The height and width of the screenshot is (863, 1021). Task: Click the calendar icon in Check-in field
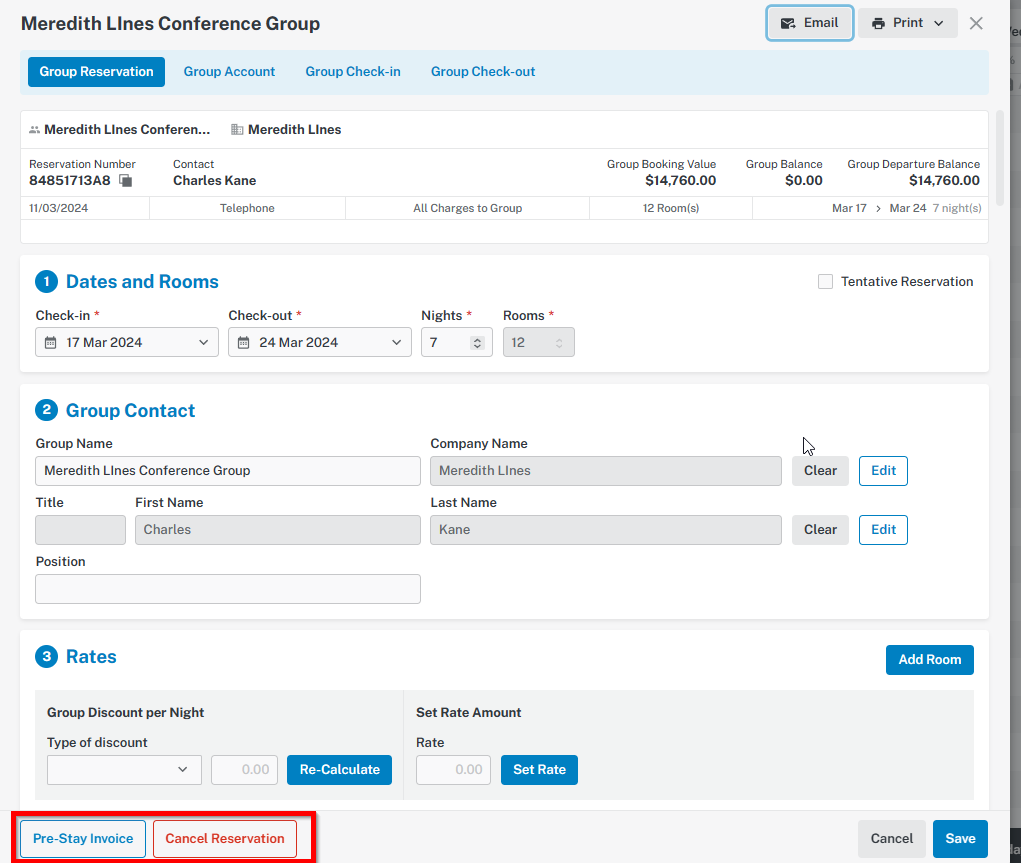coord(50,343)
